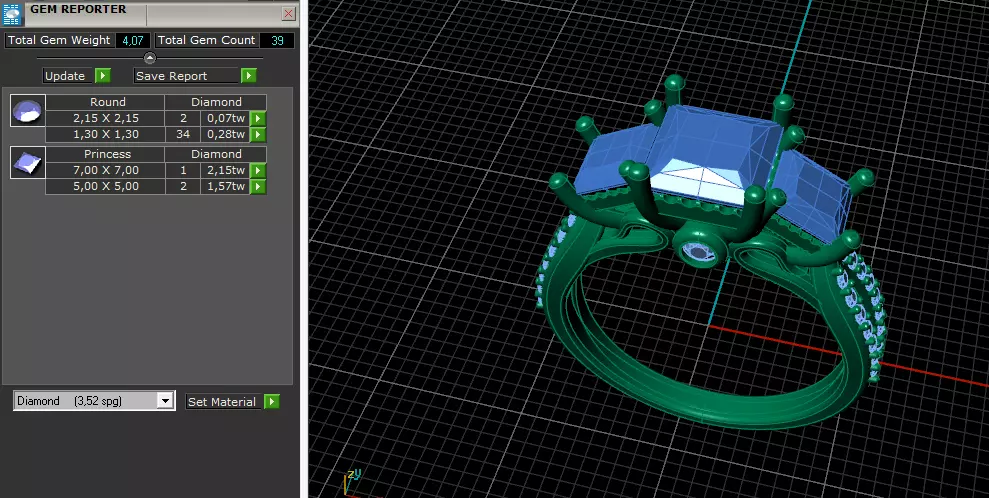The image size is (989, 498).
Task: Click green arrow for 5,00 X 5,00 row
Action: 257,187
